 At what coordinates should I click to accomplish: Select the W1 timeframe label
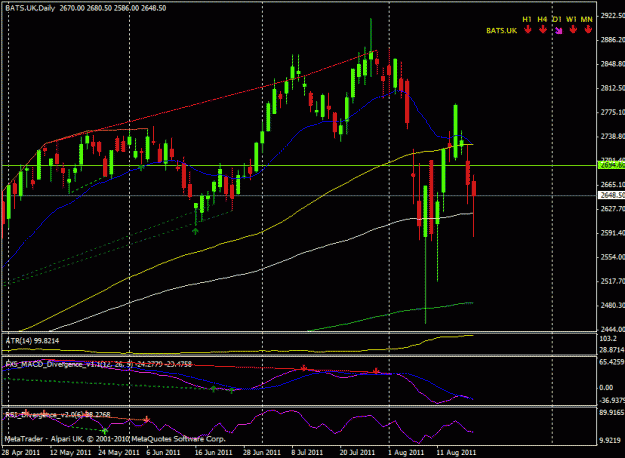click(572, 19)
